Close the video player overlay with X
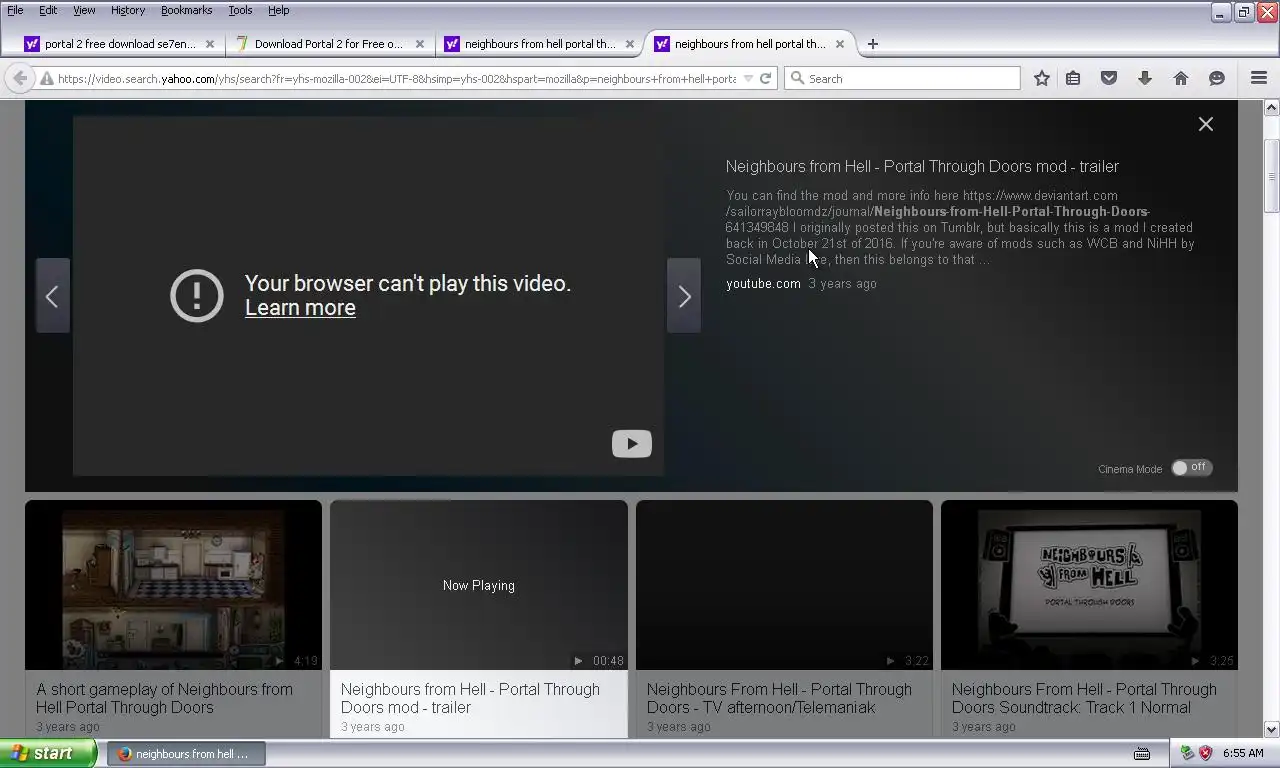The image size is (1280, 768). tap(1206, 124)
